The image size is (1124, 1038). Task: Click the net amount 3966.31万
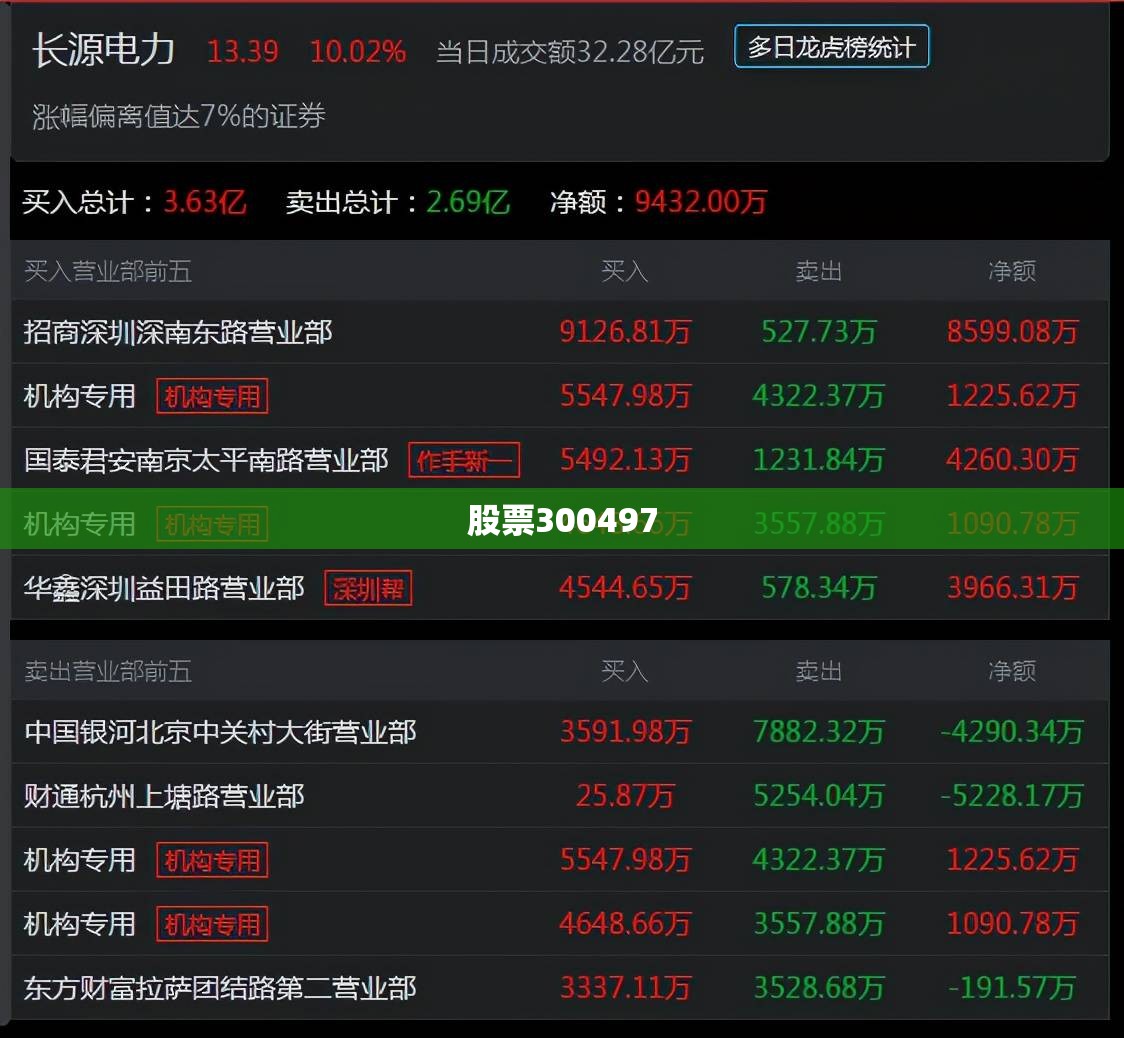click(x=1012, y=588)
